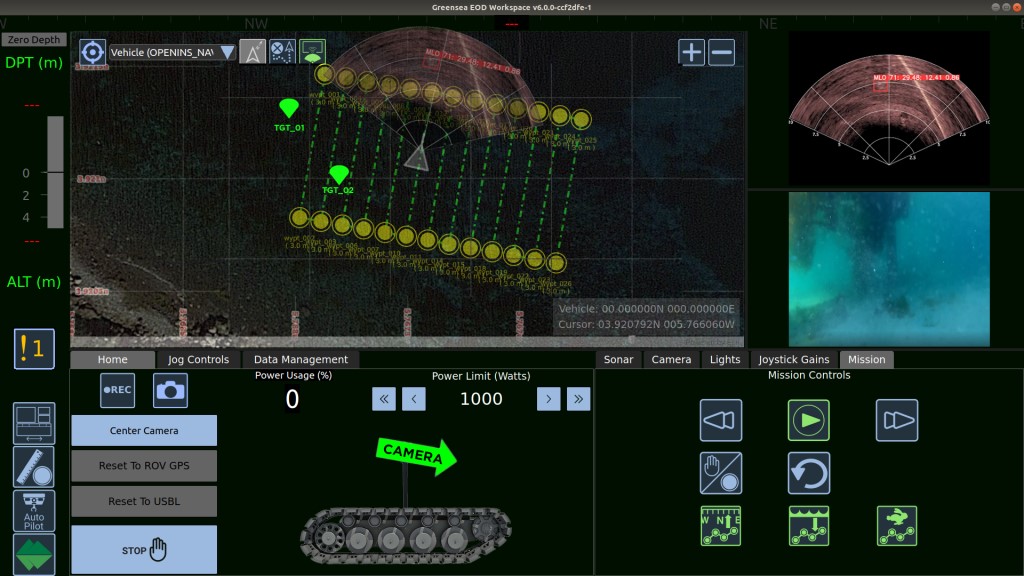Click the green CAMERA direction arrow

416,455
